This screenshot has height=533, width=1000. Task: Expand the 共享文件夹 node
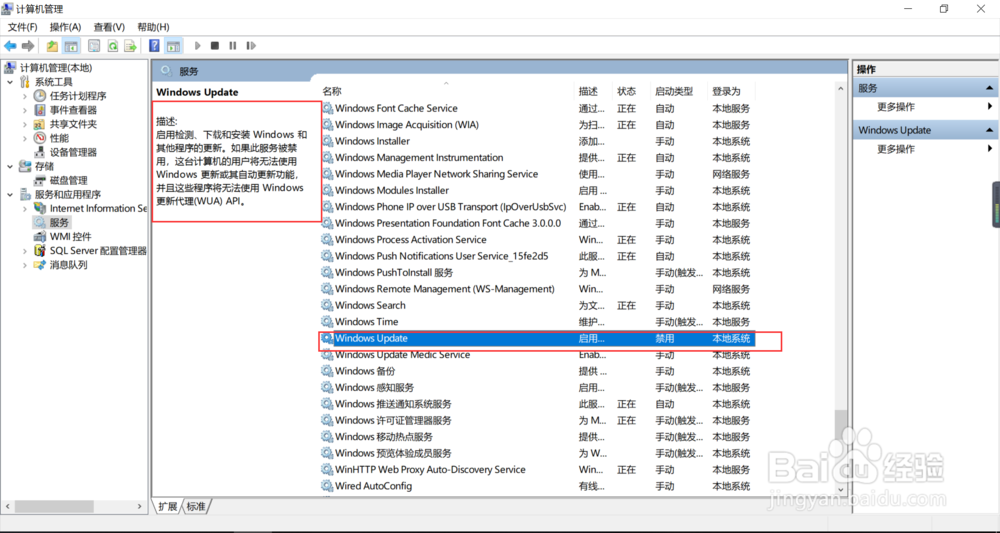pos(25,124)
